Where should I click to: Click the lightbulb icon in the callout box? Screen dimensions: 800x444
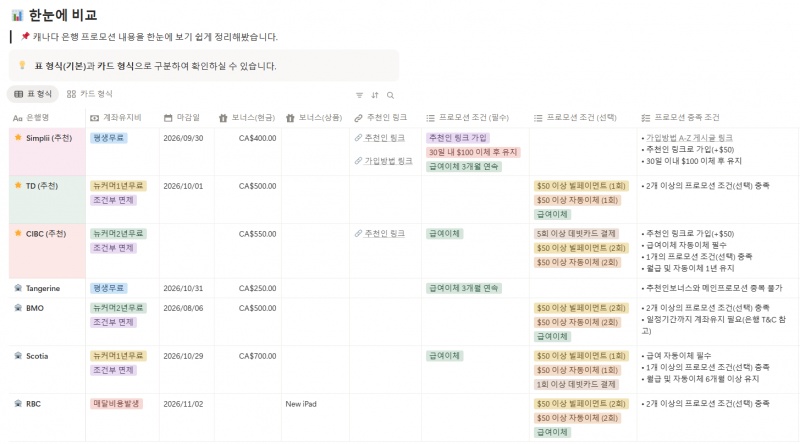point(22,65)
